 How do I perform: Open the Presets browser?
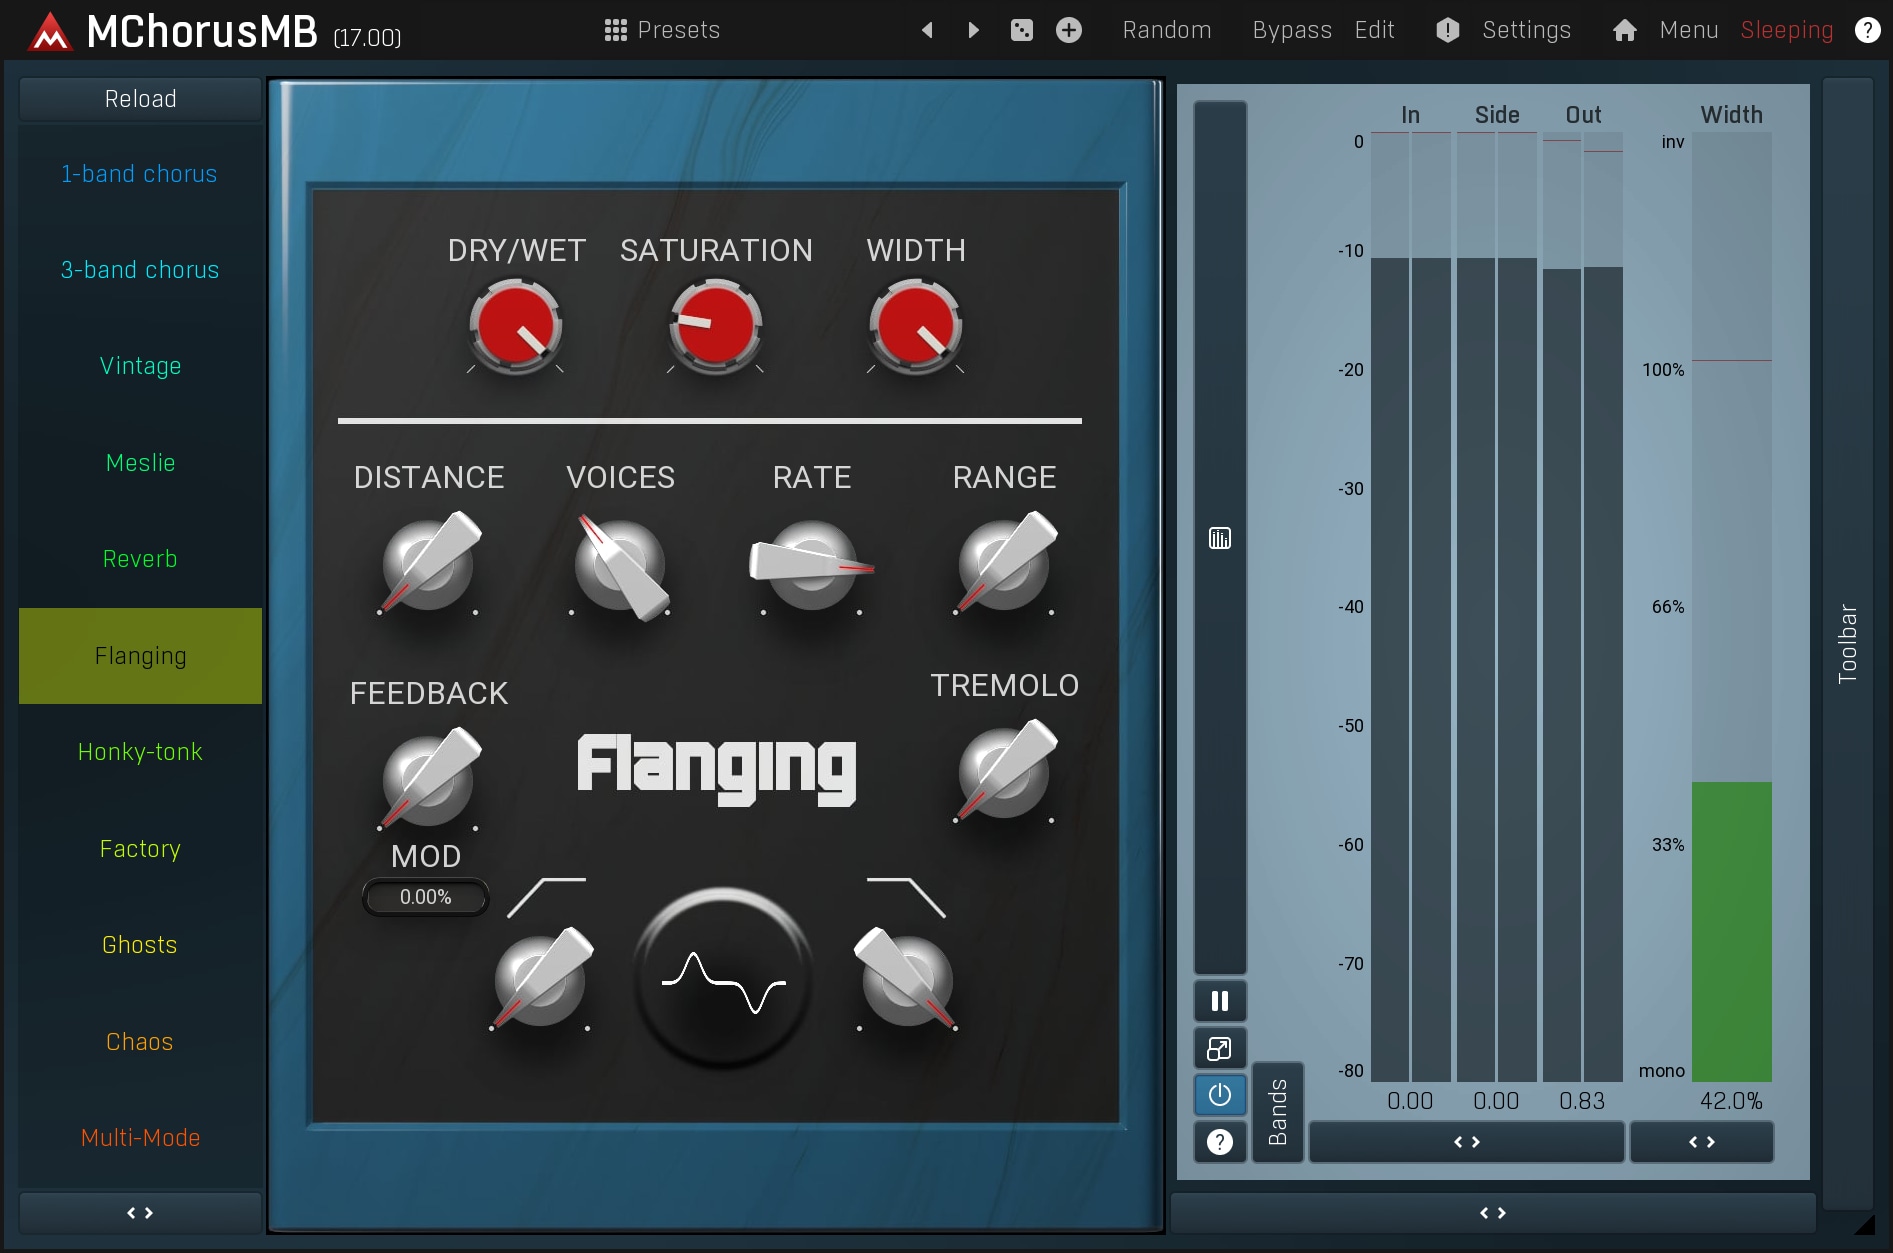(x=662, y=30)
